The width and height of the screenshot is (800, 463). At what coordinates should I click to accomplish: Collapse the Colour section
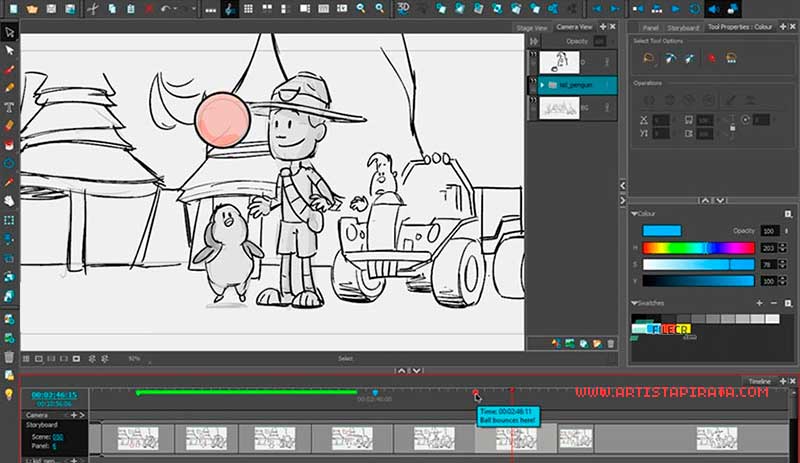(634, 213)
